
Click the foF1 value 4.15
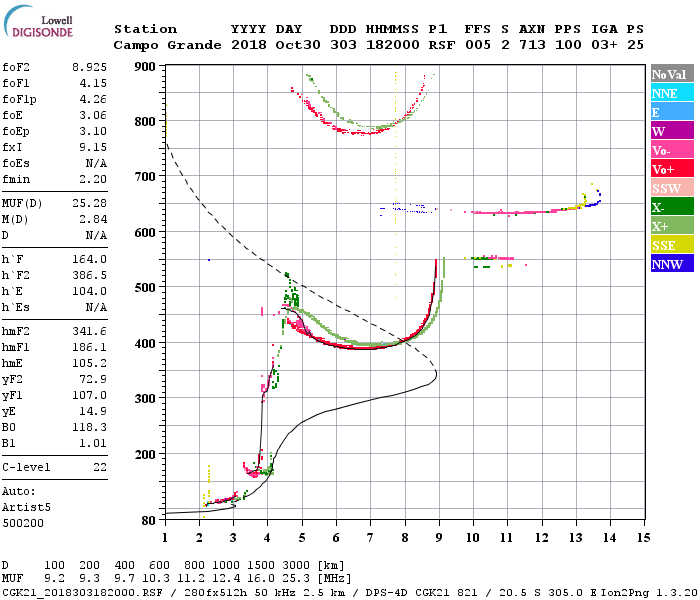coord(93,83)
